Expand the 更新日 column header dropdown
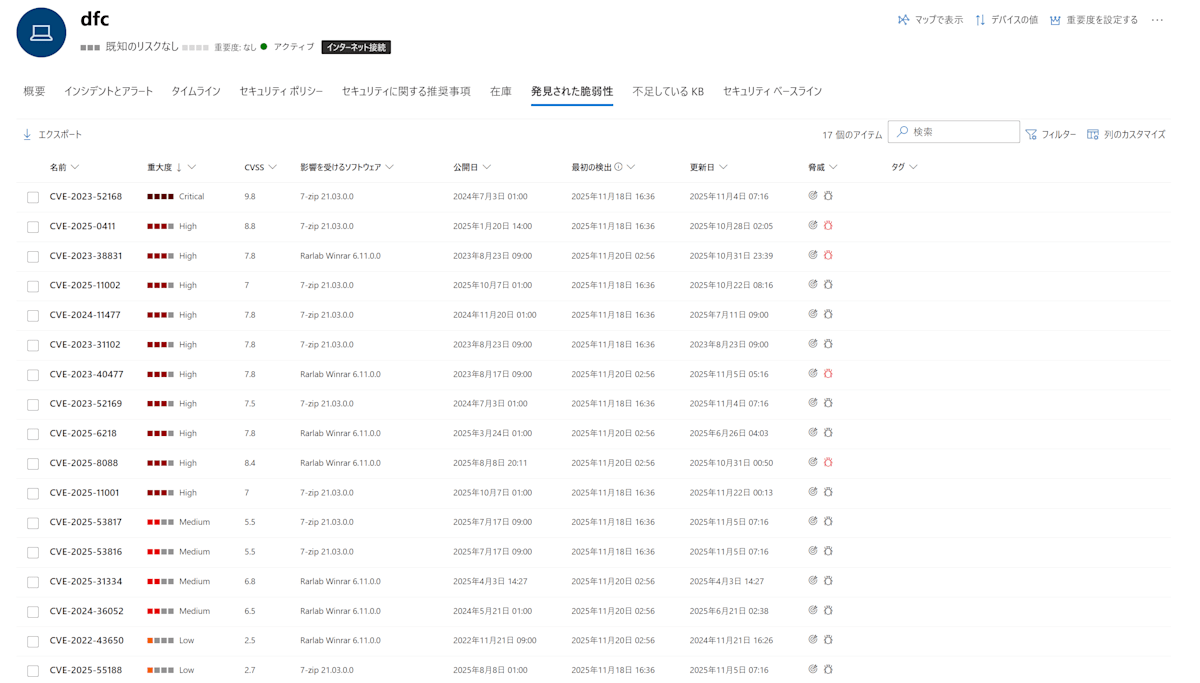 tap(723, 167)
